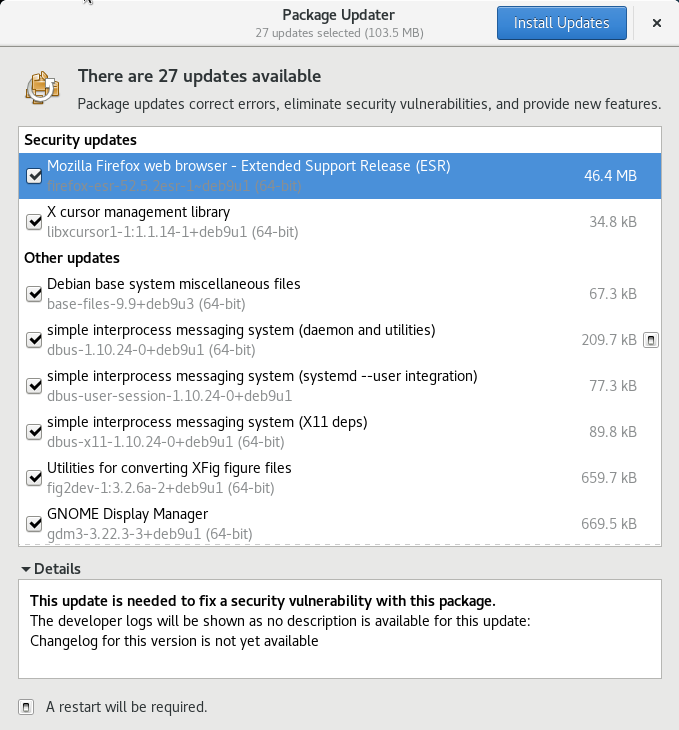Click the Other updates group header
The image size is (679, 730).
[71, 258]
